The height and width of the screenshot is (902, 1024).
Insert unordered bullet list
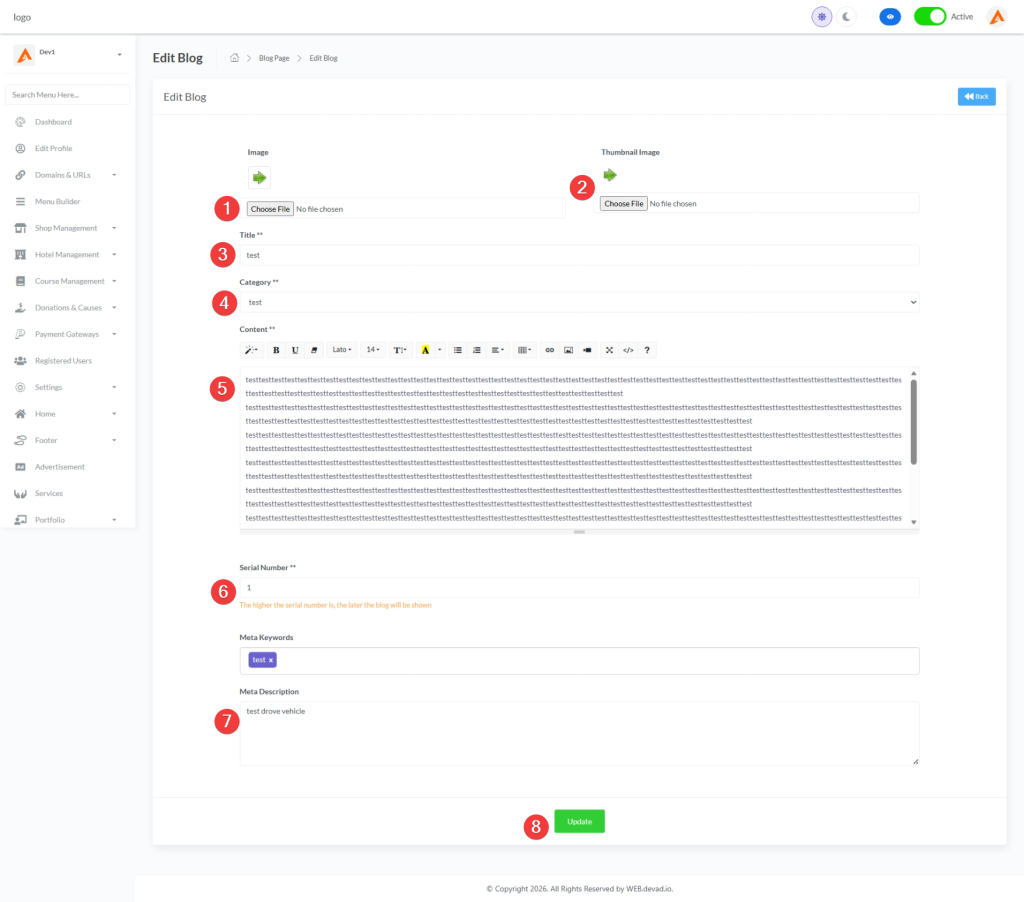click(x=458, y=350)
